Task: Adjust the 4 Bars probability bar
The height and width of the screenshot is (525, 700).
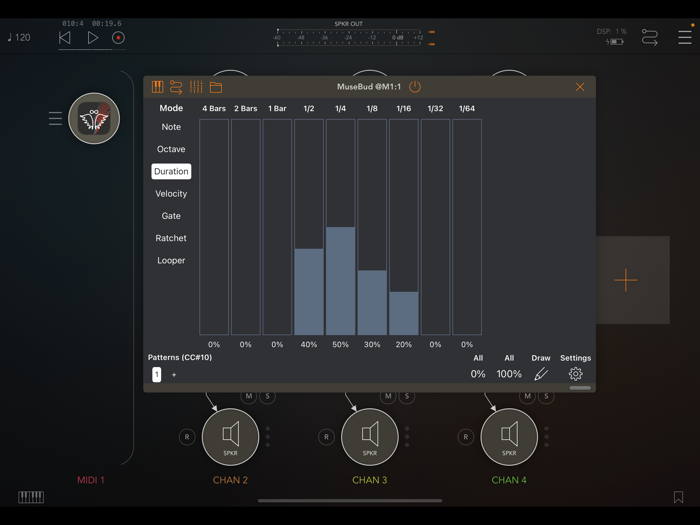Action: point(214,227)
